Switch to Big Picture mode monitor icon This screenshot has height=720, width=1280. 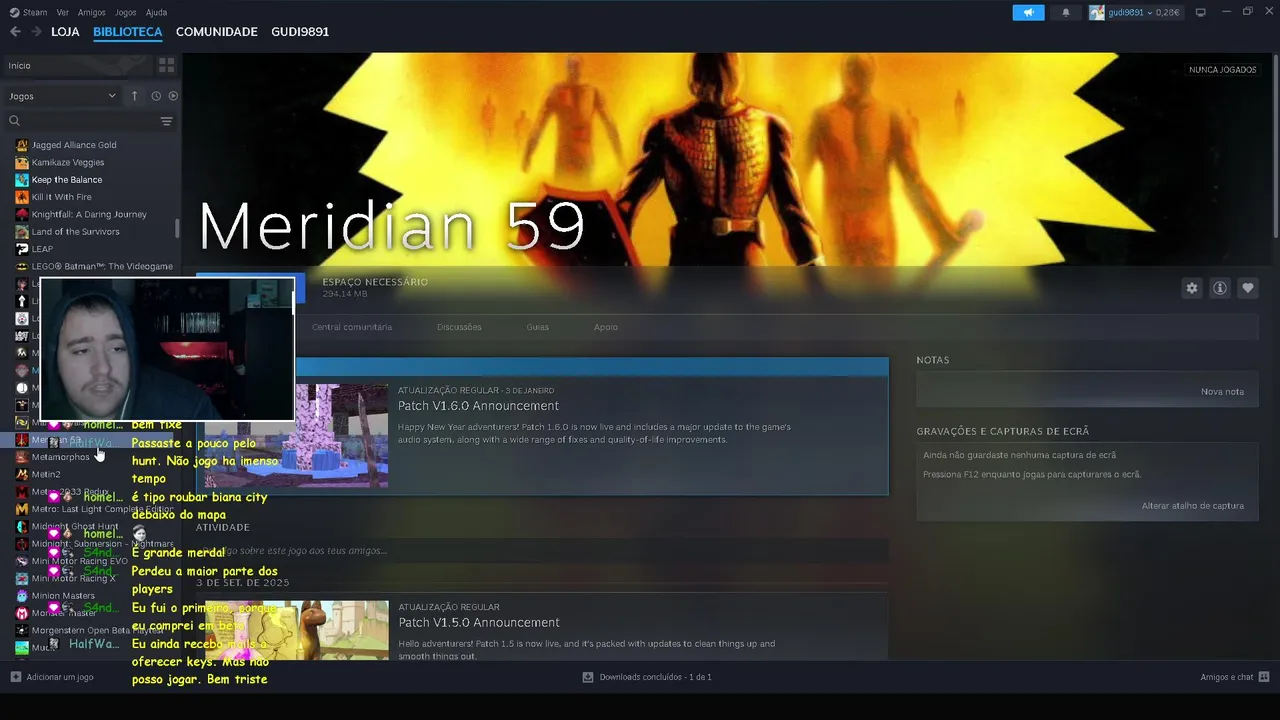[1201, 12]
